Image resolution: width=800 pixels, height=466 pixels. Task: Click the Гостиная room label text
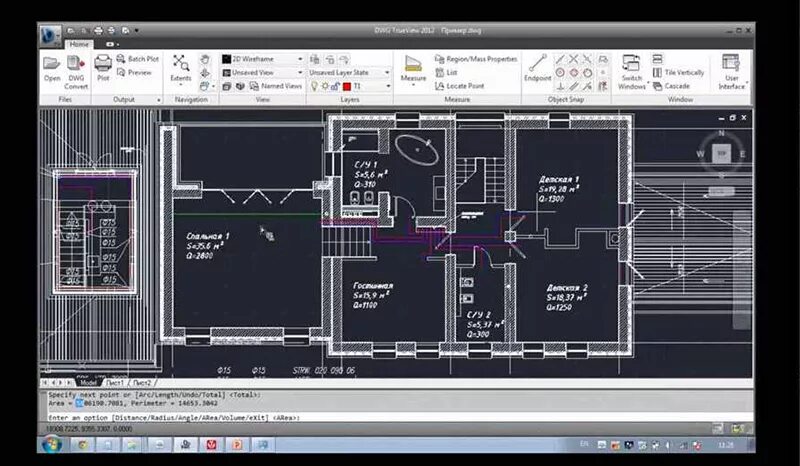(x=373, y=286)
